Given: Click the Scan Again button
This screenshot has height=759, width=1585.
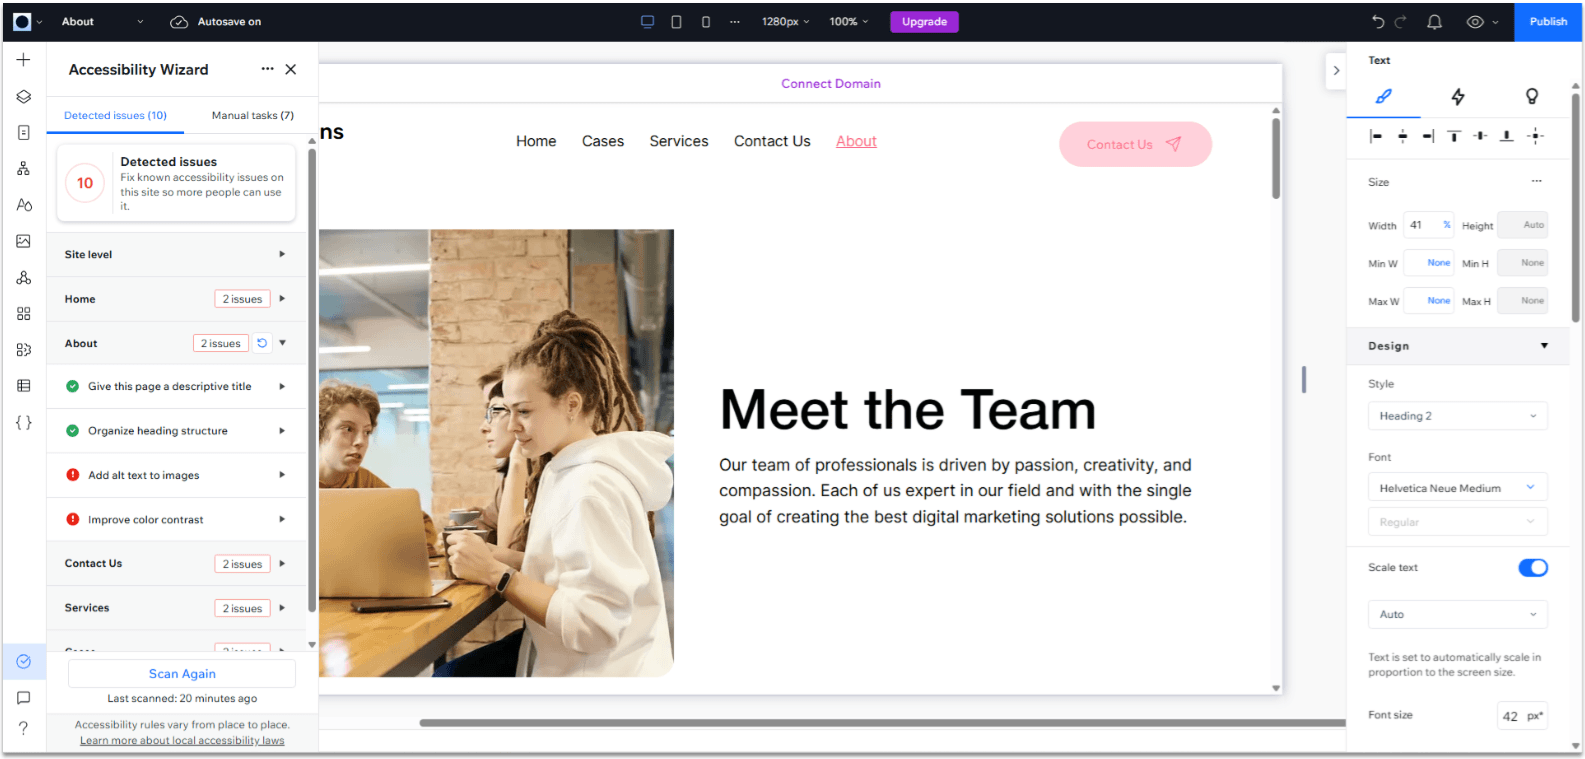Looking at the screenshot, I should click(182, 674).
